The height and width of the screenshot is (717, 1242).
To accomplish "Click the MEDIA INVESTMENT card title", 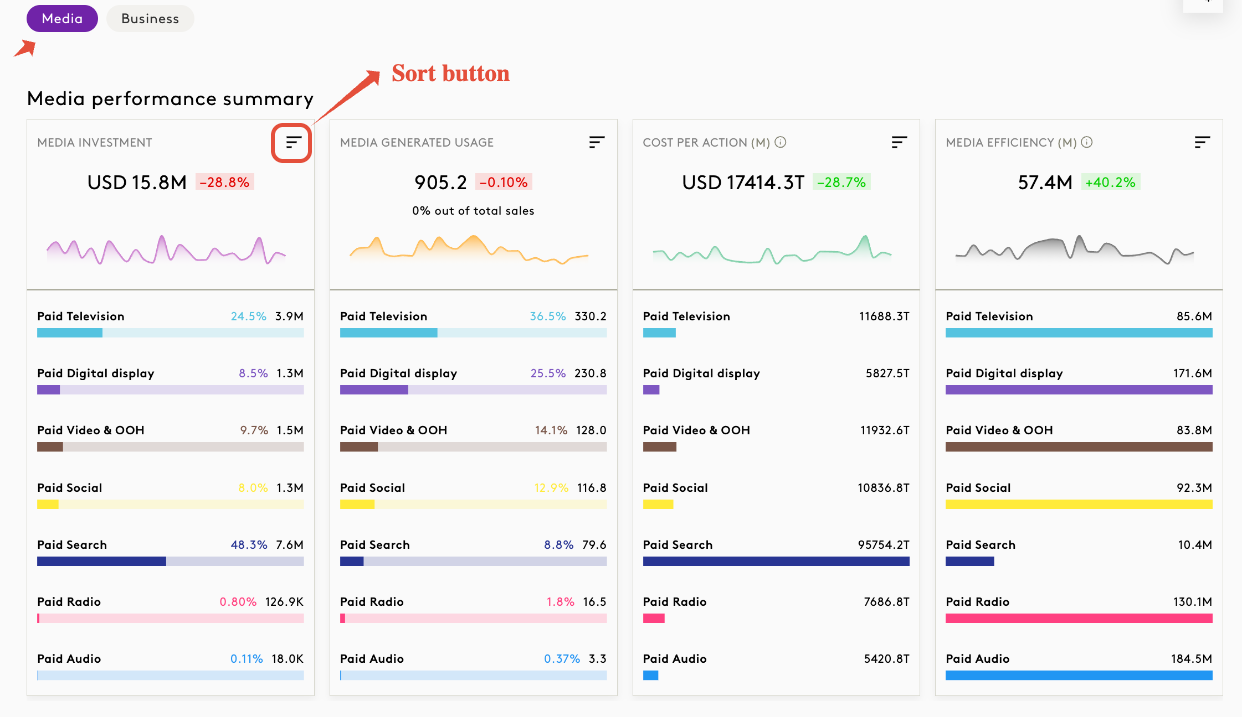I will 95,143.
